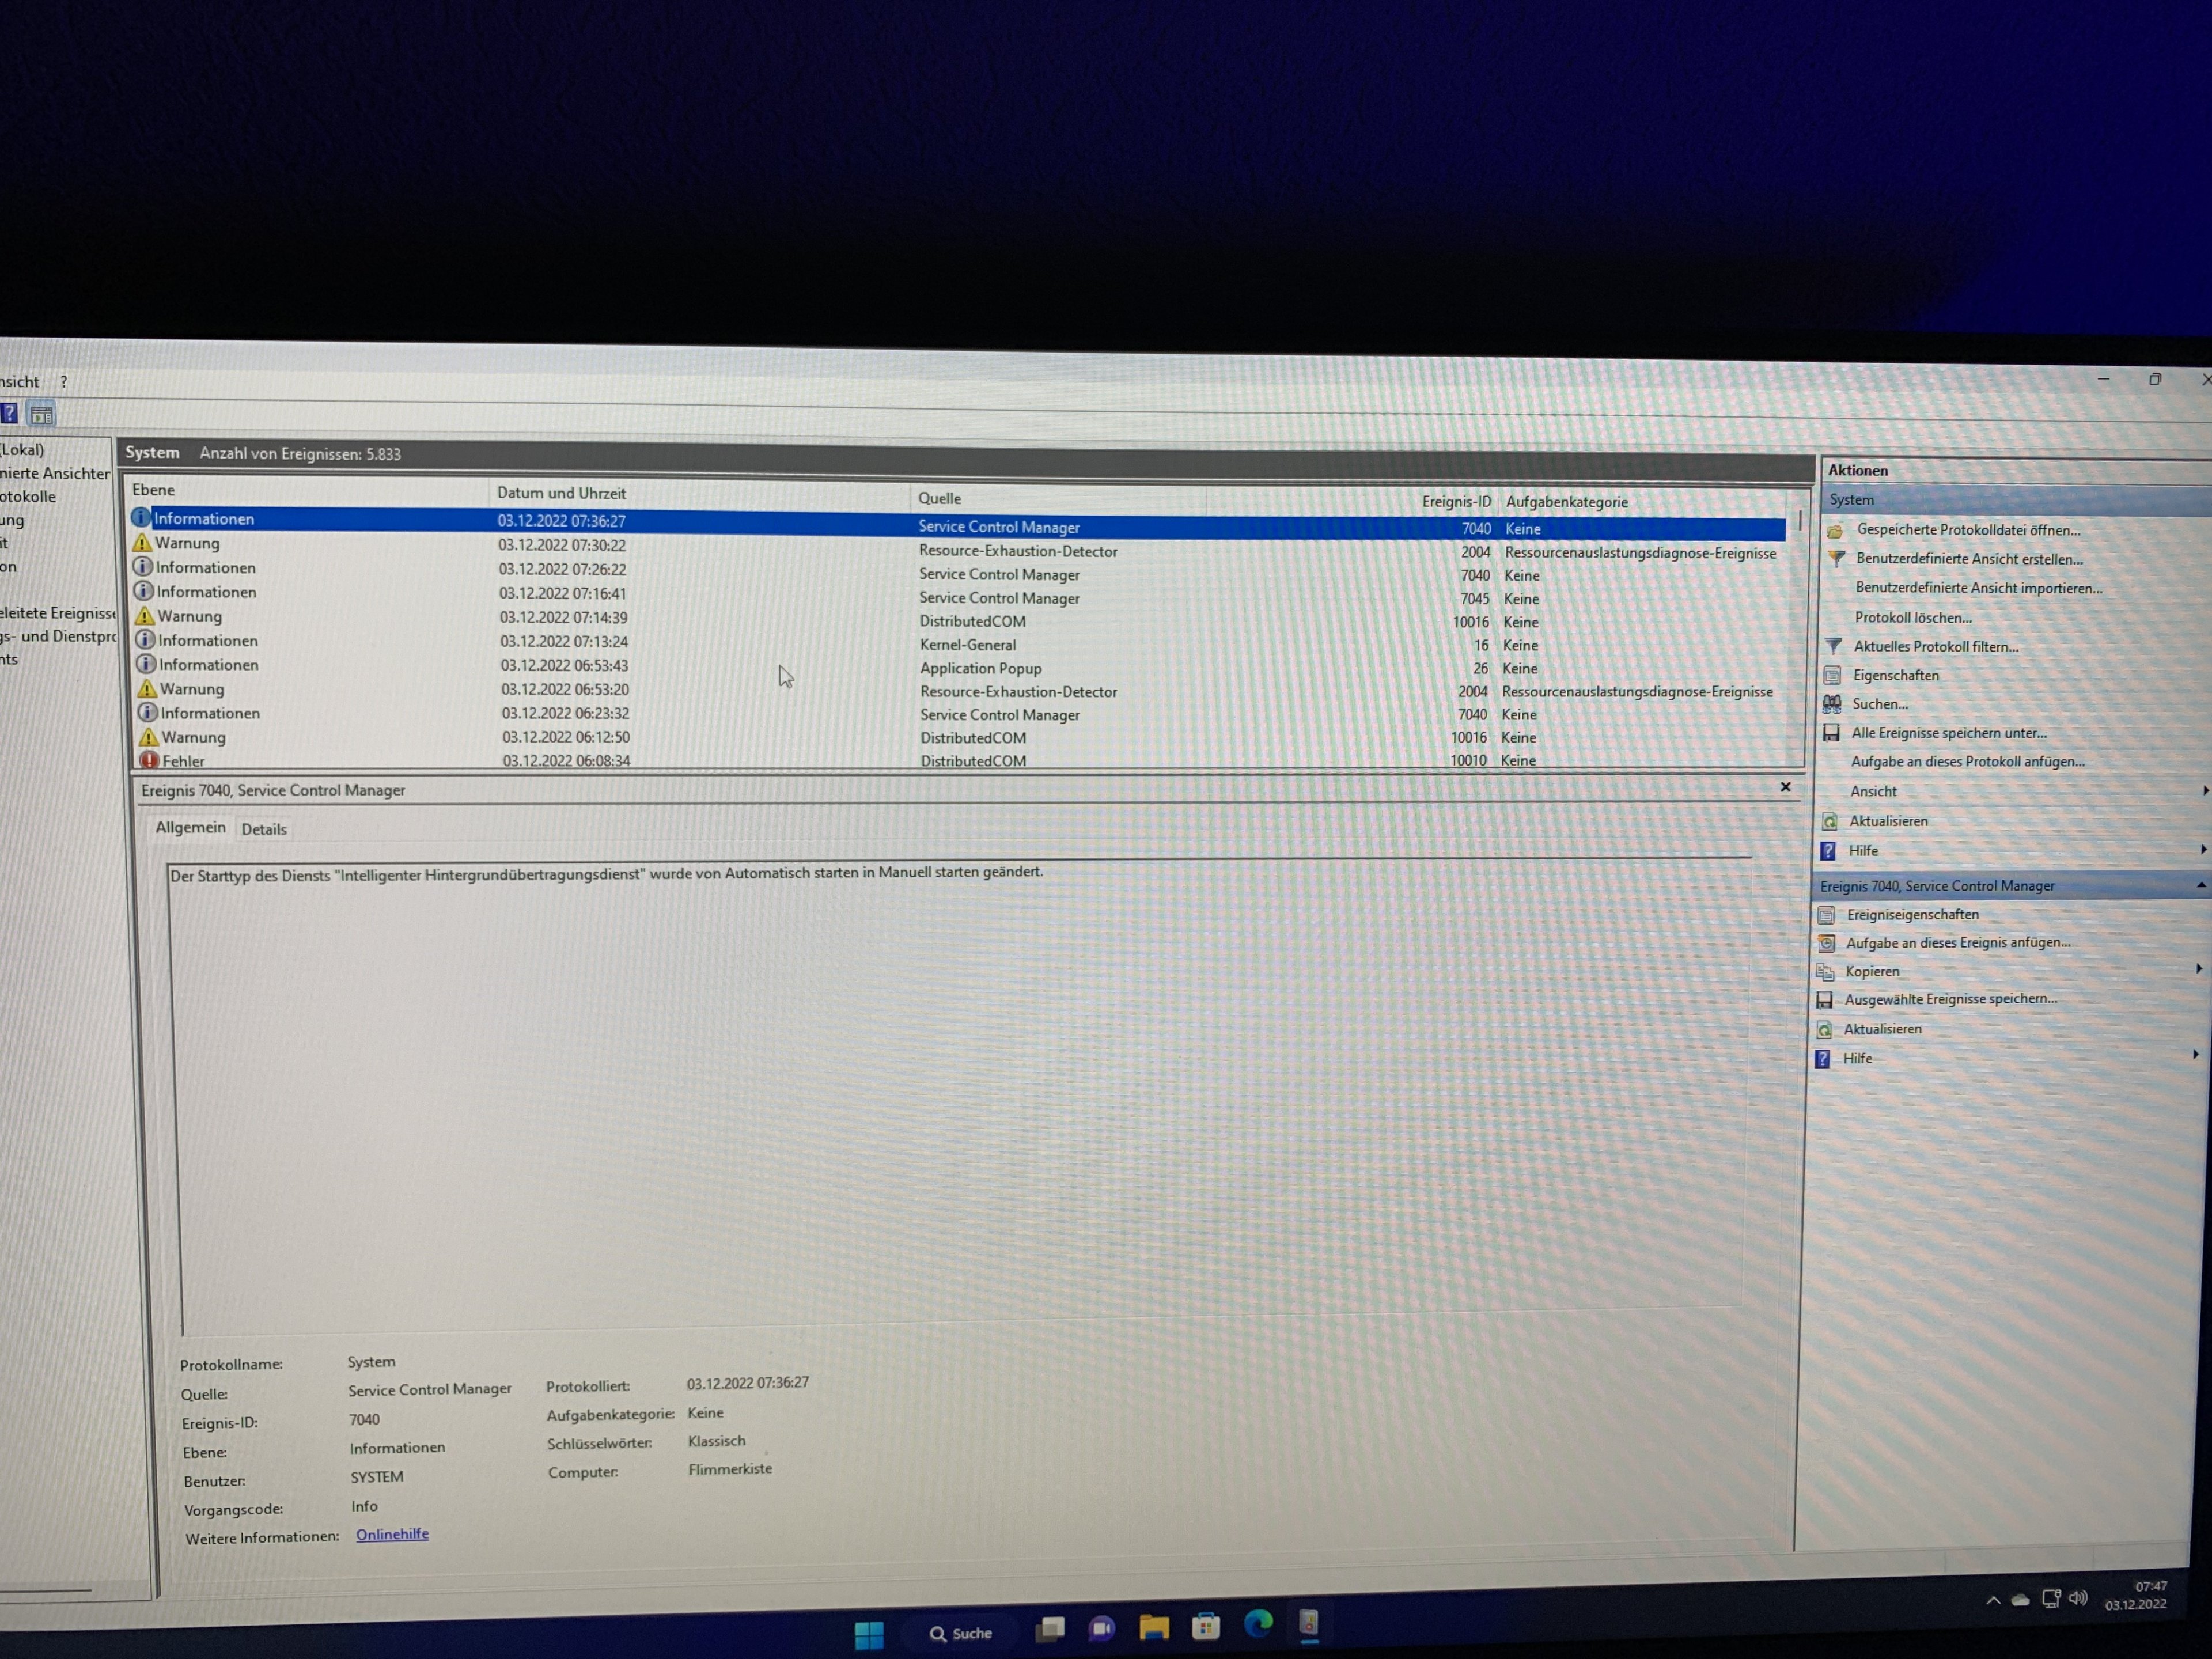Click the Eigenschaften properties icon
Viewport: 2212px width, 1659px height.
[x=1832, y=675]
